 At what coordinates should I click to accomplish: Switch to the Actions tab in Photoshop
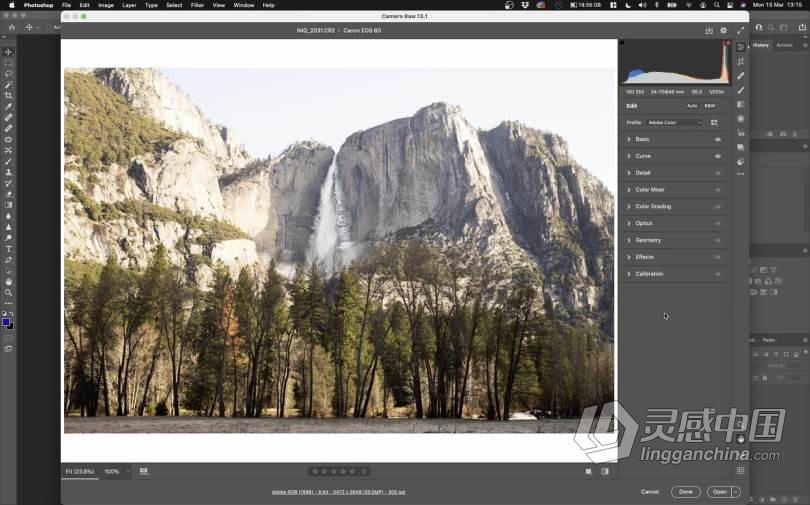pyautogui.click(x=784, y=45)
